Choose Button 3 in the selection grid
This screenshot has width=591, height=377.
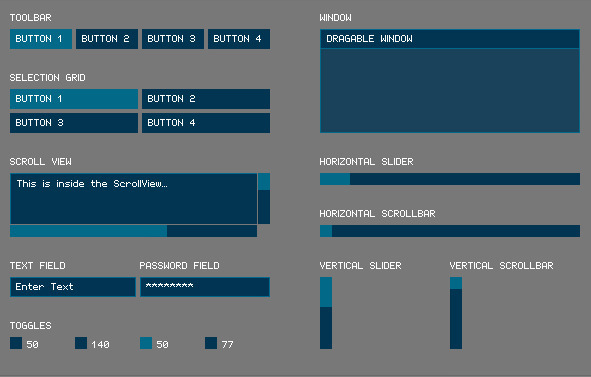(74, 123)
